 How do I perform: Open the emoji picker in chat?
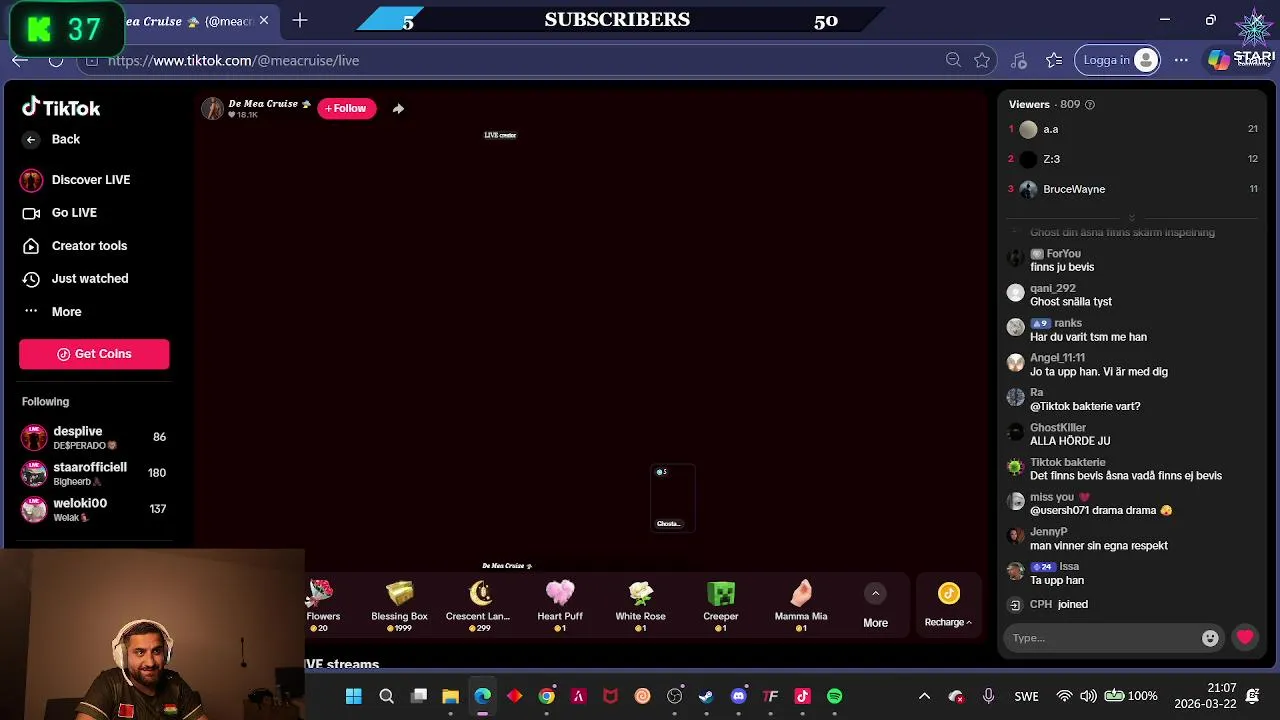(1210, 638)
